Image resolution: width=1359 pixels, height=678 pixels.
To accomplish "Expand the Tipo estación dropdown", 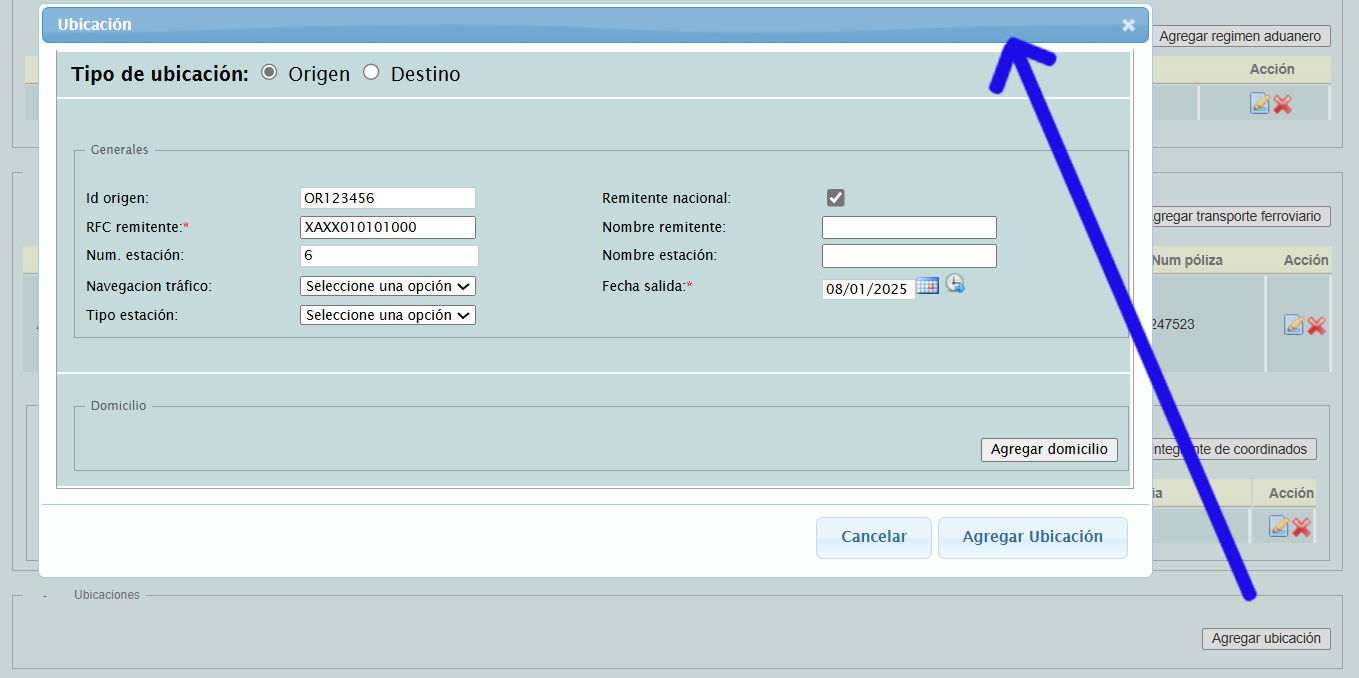I will (x=388, y=315).
